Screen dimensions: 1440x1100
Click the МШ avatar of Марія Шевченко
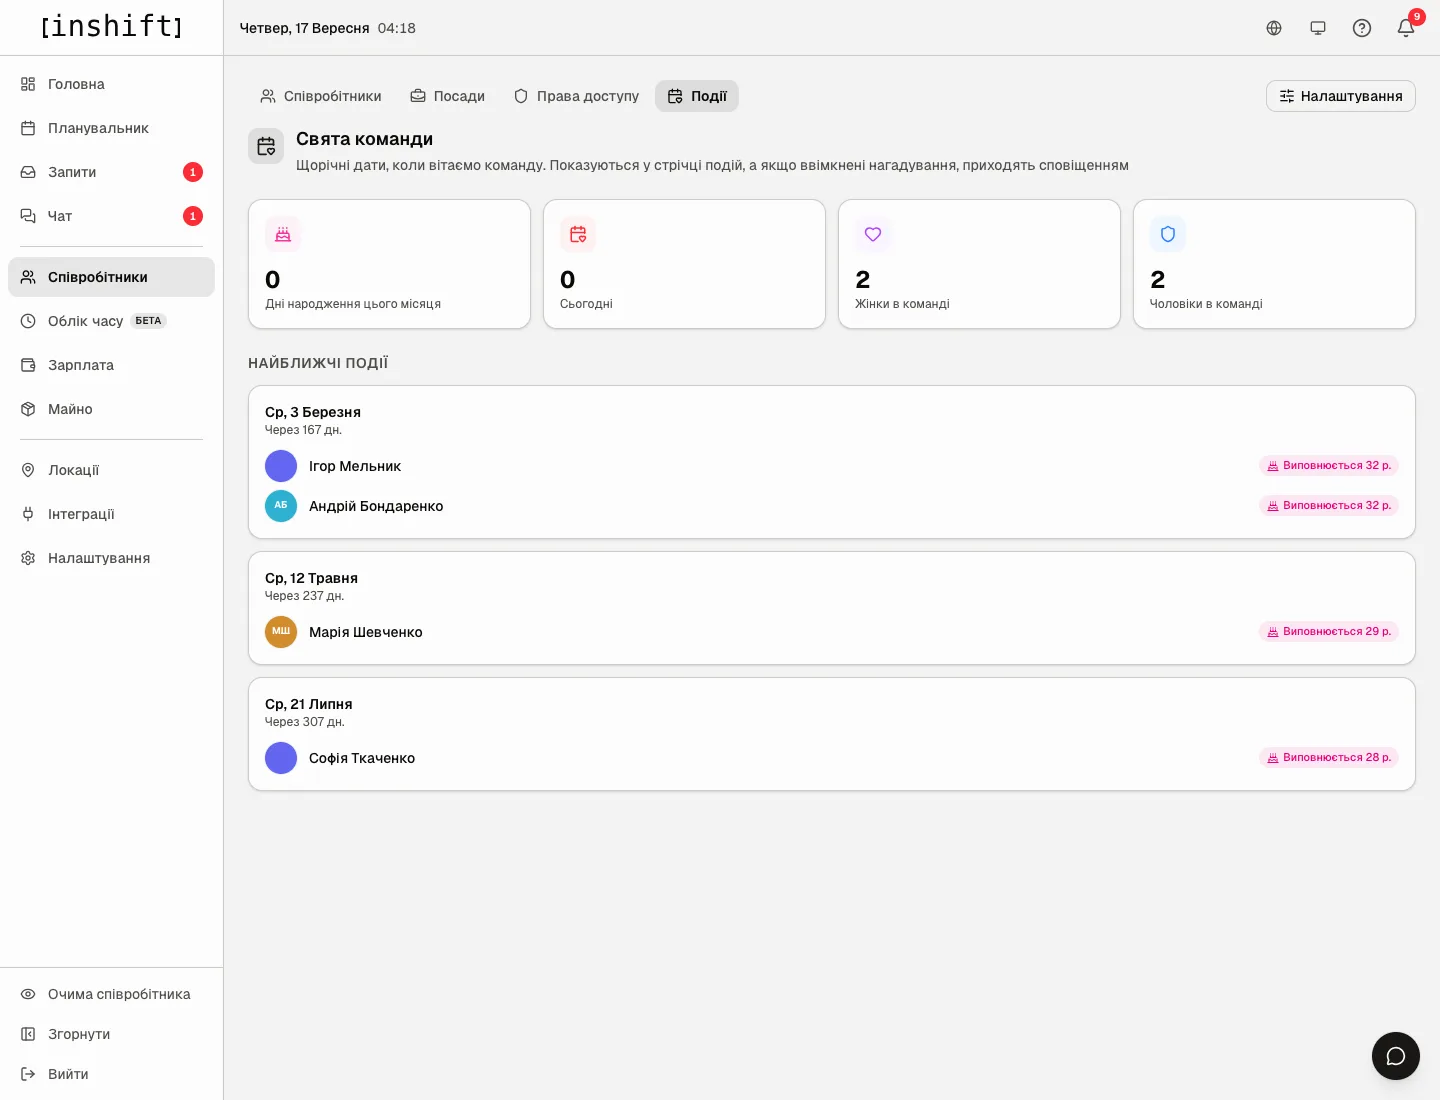[x=281, y=632]
